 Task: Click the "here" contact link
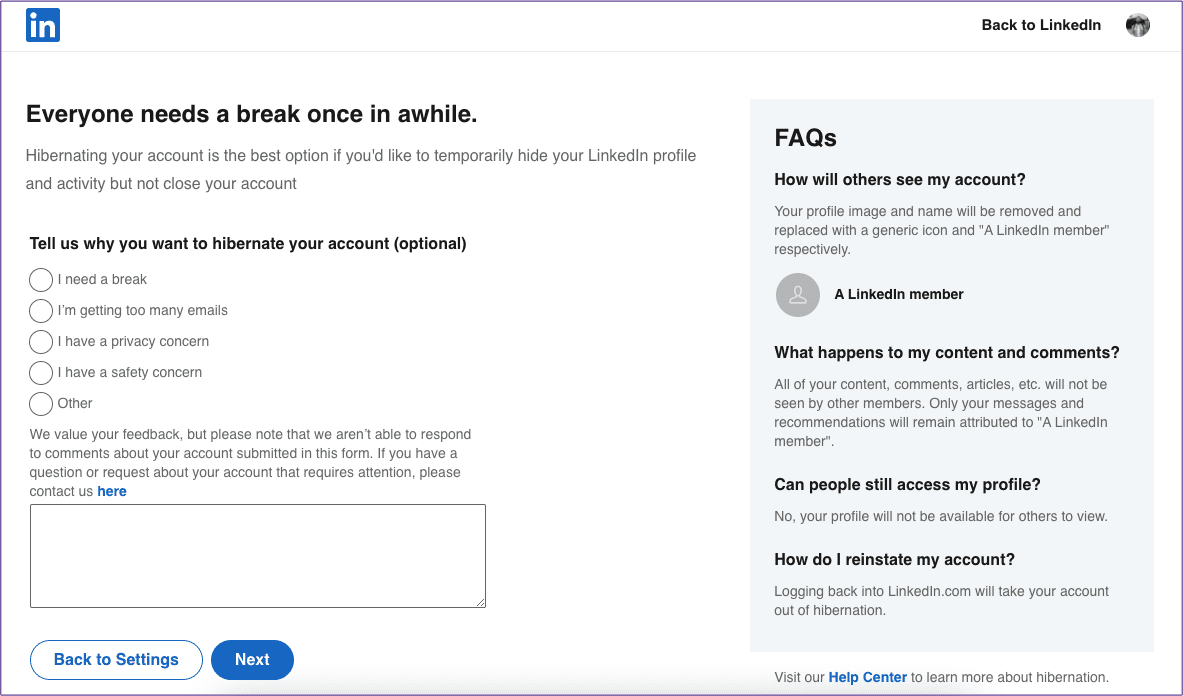coord(111,491)
